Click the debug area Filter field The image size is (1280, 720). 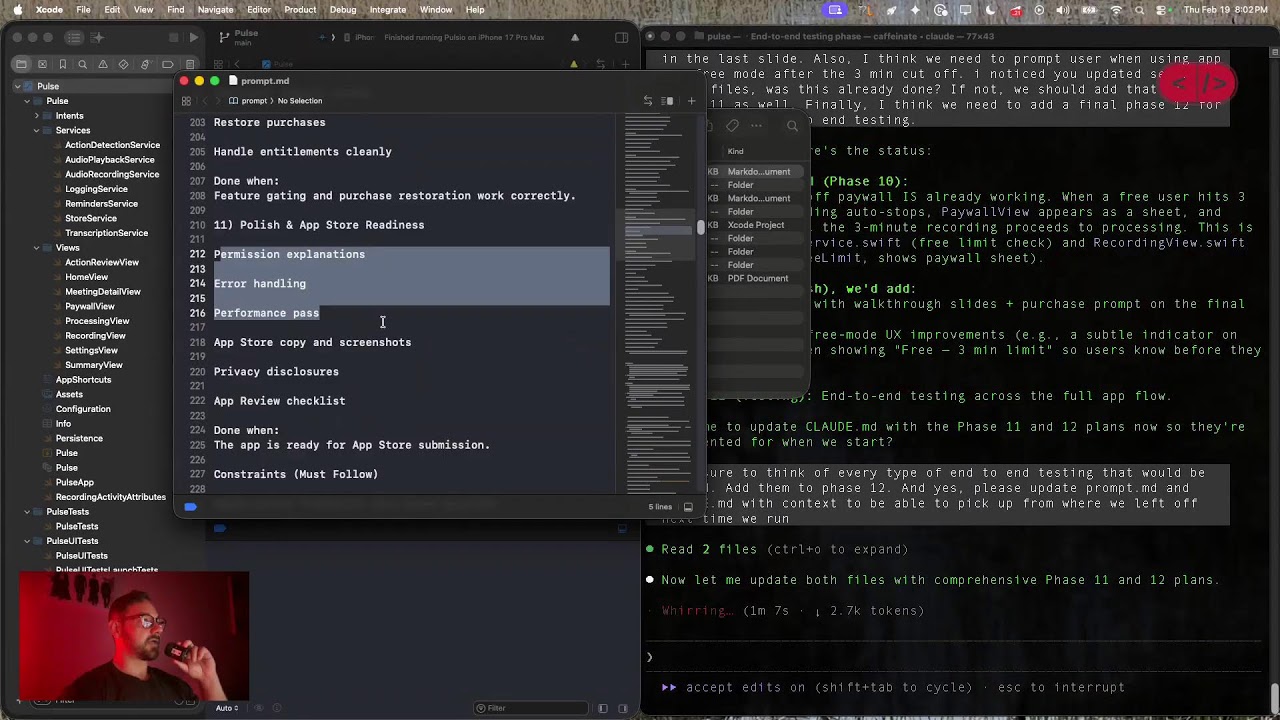(530, 708)
